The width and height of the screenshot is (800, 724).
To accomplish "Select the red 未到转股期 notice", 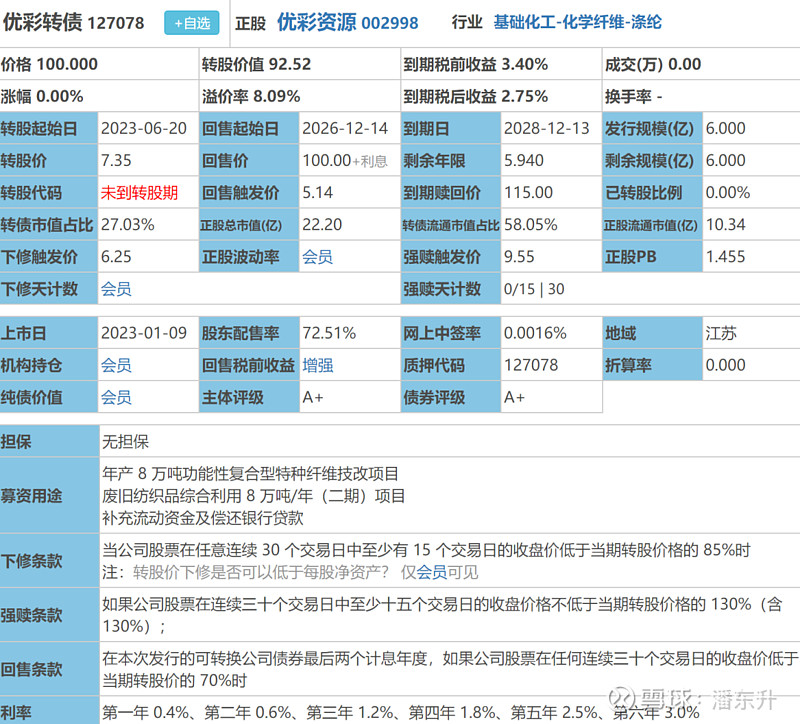I will [140, 192].
